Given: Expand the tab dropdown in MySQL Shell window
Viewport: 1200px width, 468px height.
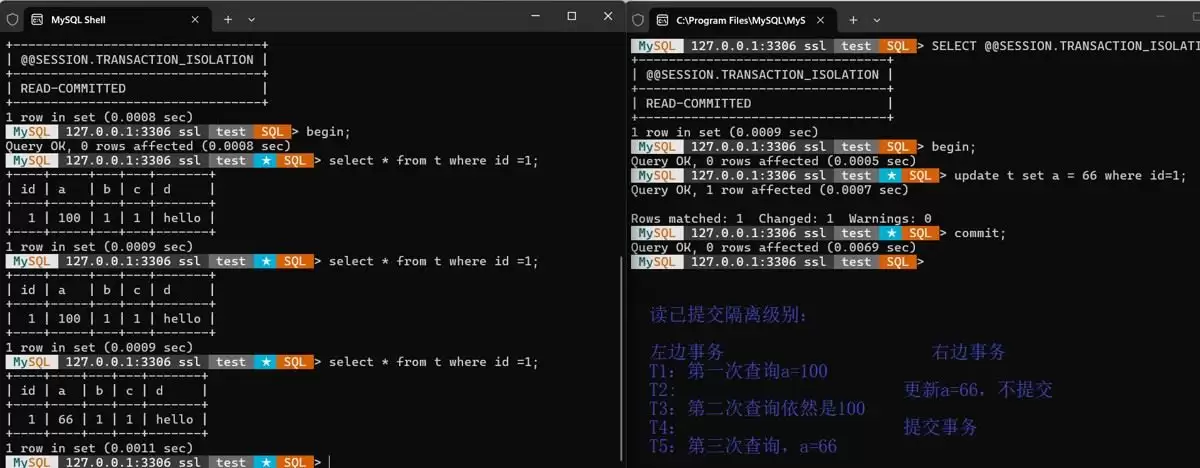Looking at the screenshot, I should pyautogui.click(x=251, y=19).
